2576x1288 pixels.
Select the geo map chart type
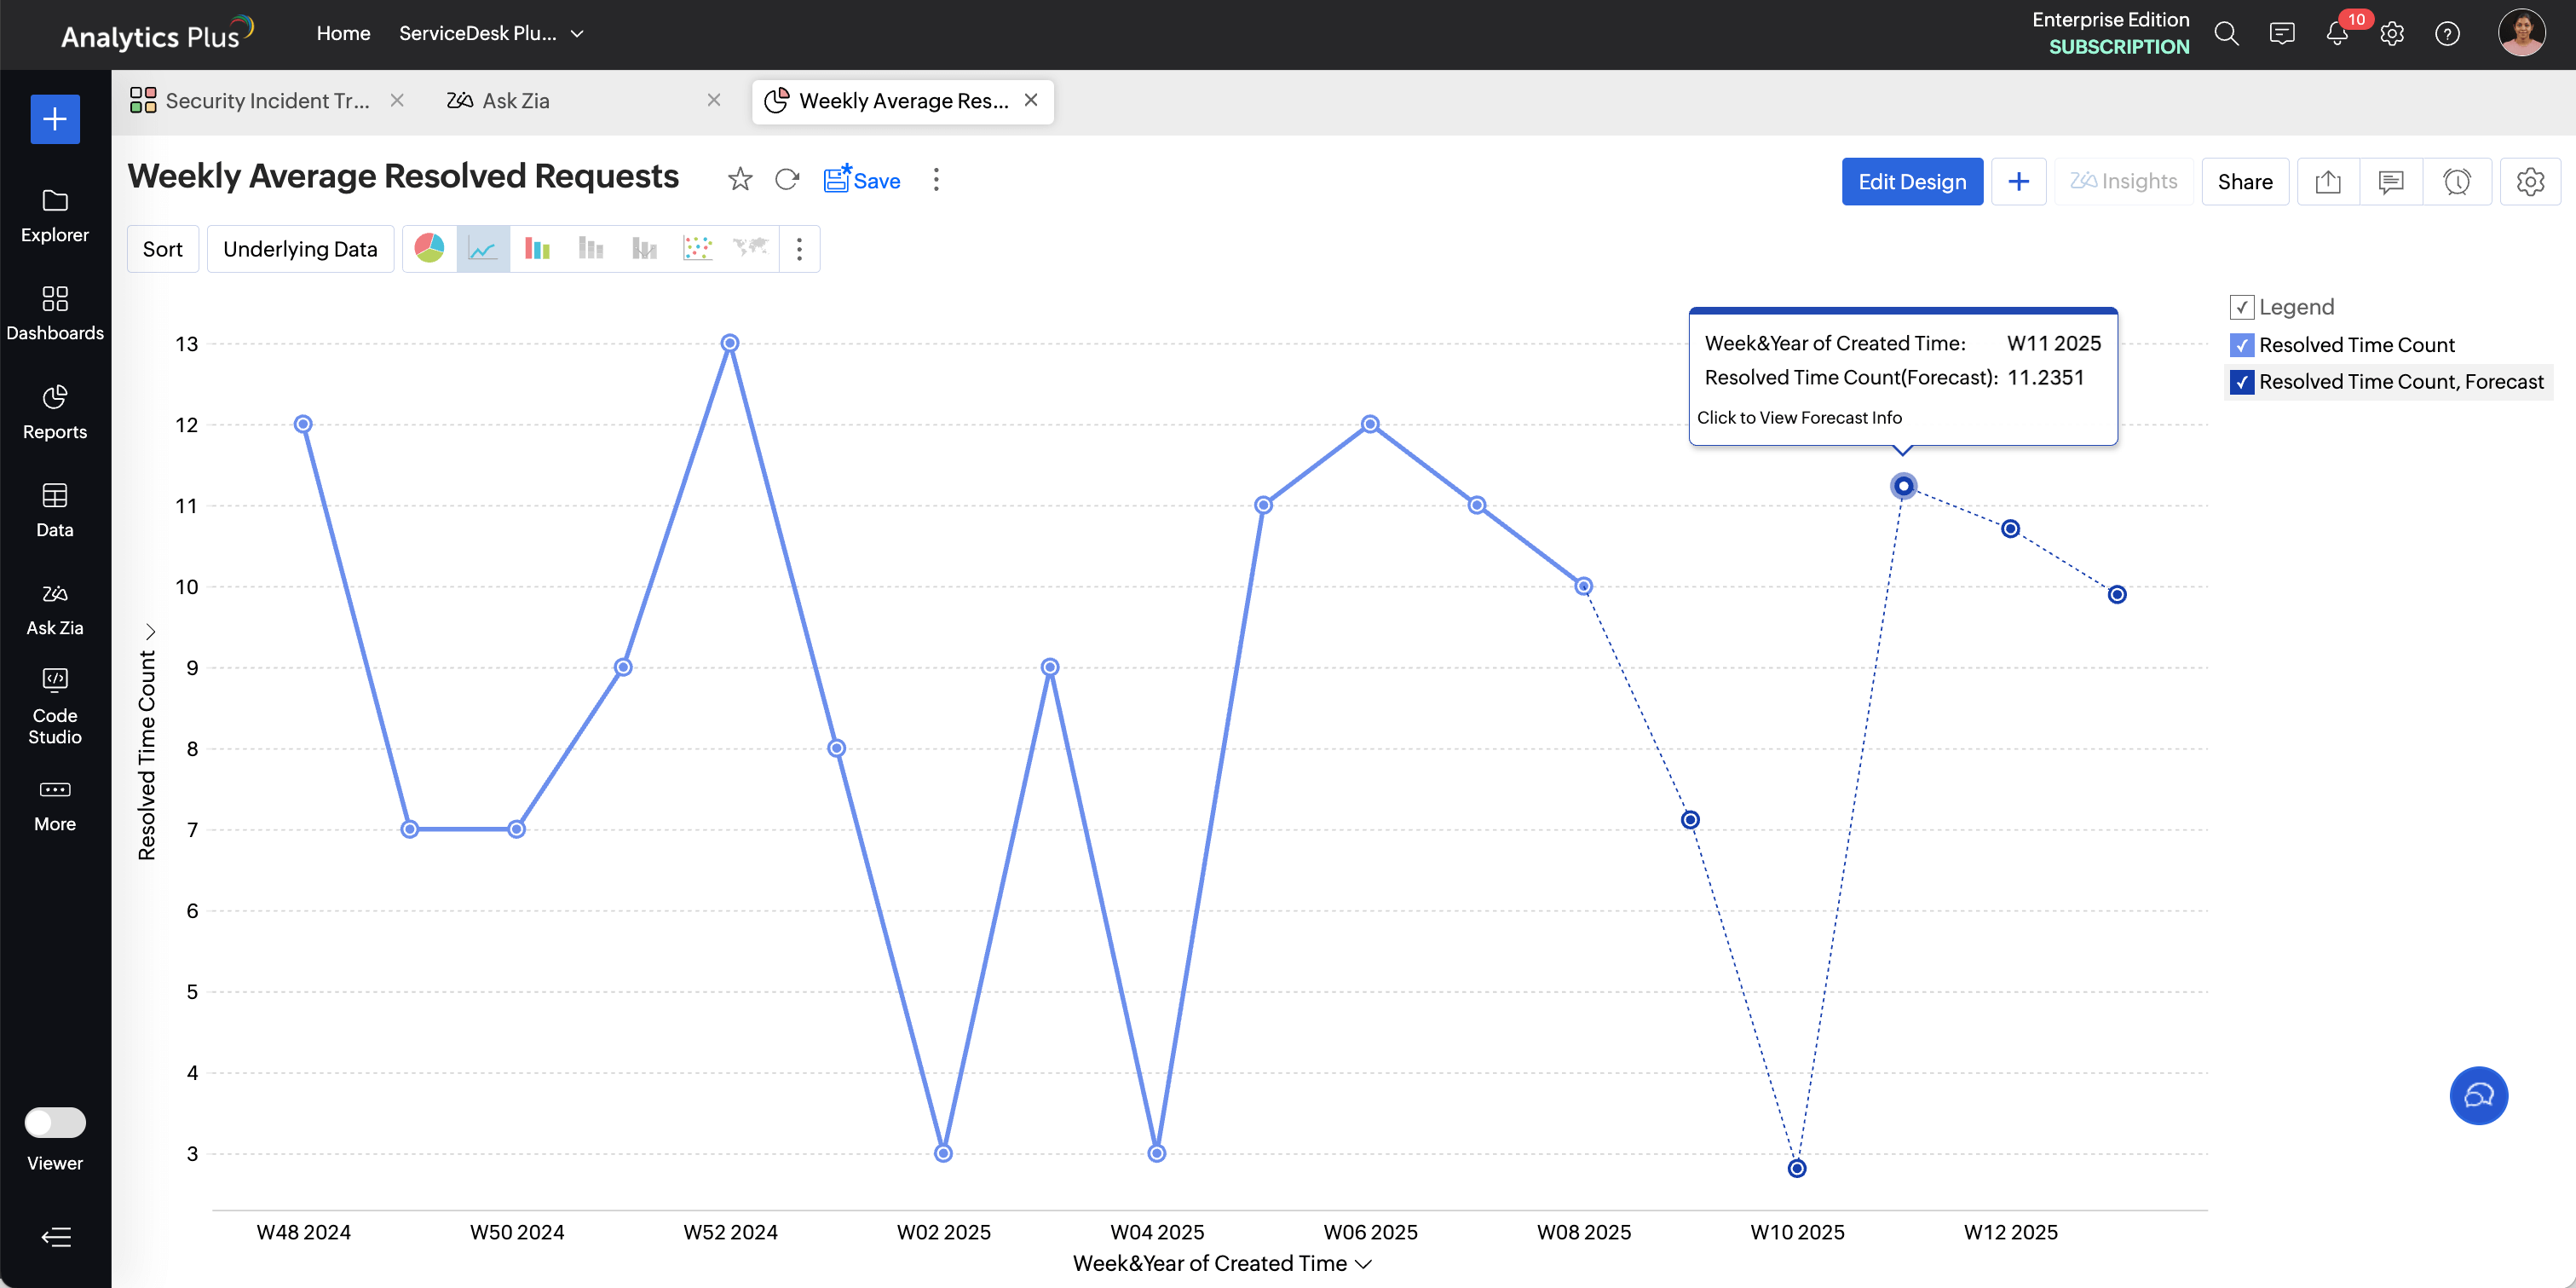point(750,248)
